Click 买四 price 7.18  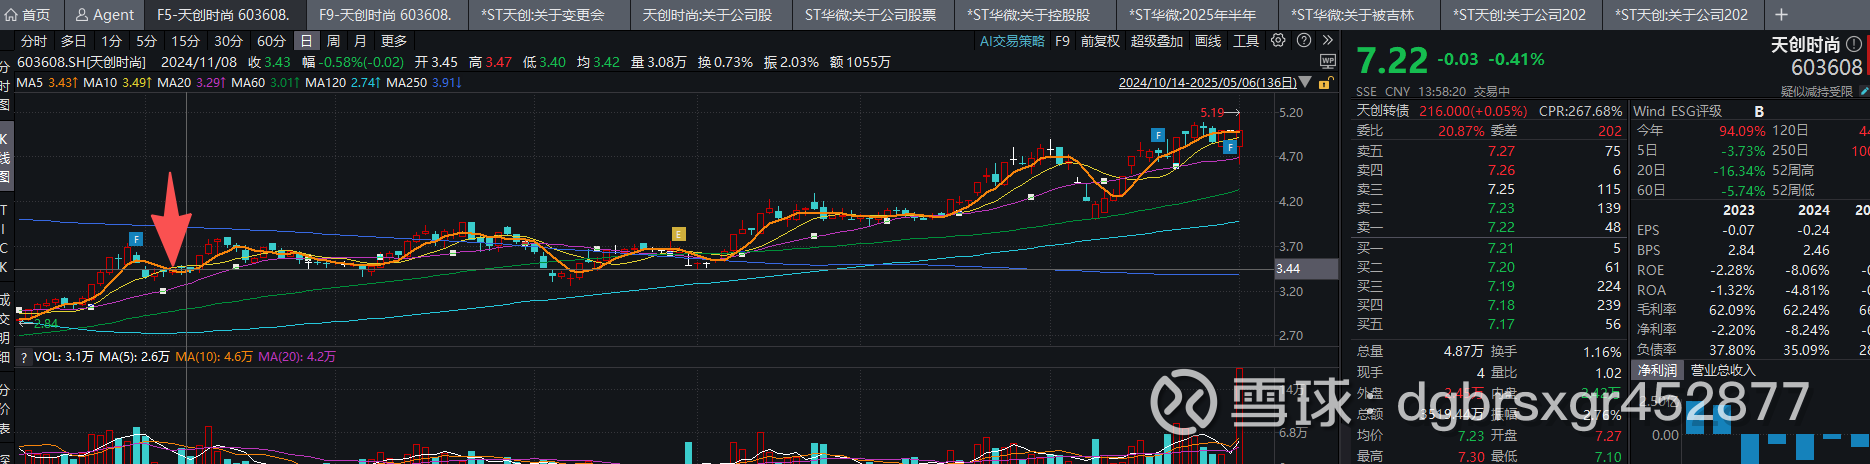point(1501,305)
